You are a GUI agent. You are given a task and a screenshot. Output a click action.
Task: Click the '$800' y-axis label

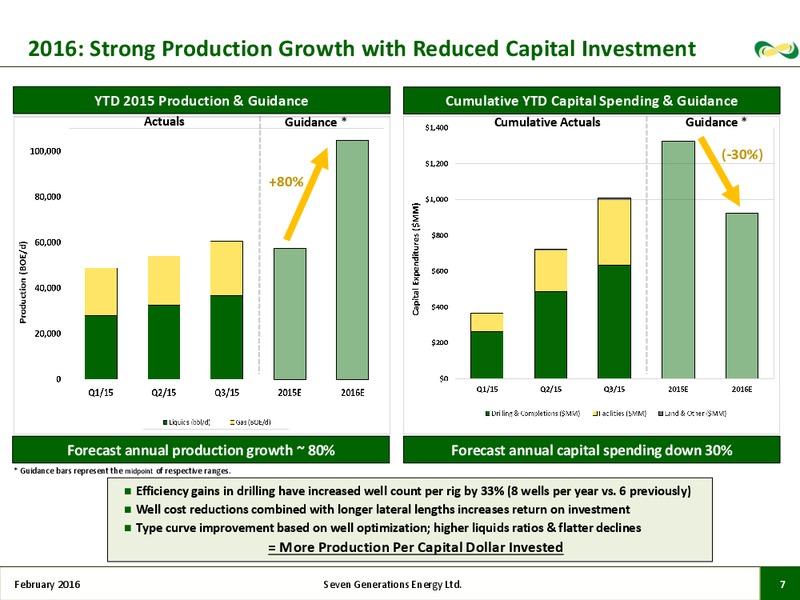click(x=440, y=235)
